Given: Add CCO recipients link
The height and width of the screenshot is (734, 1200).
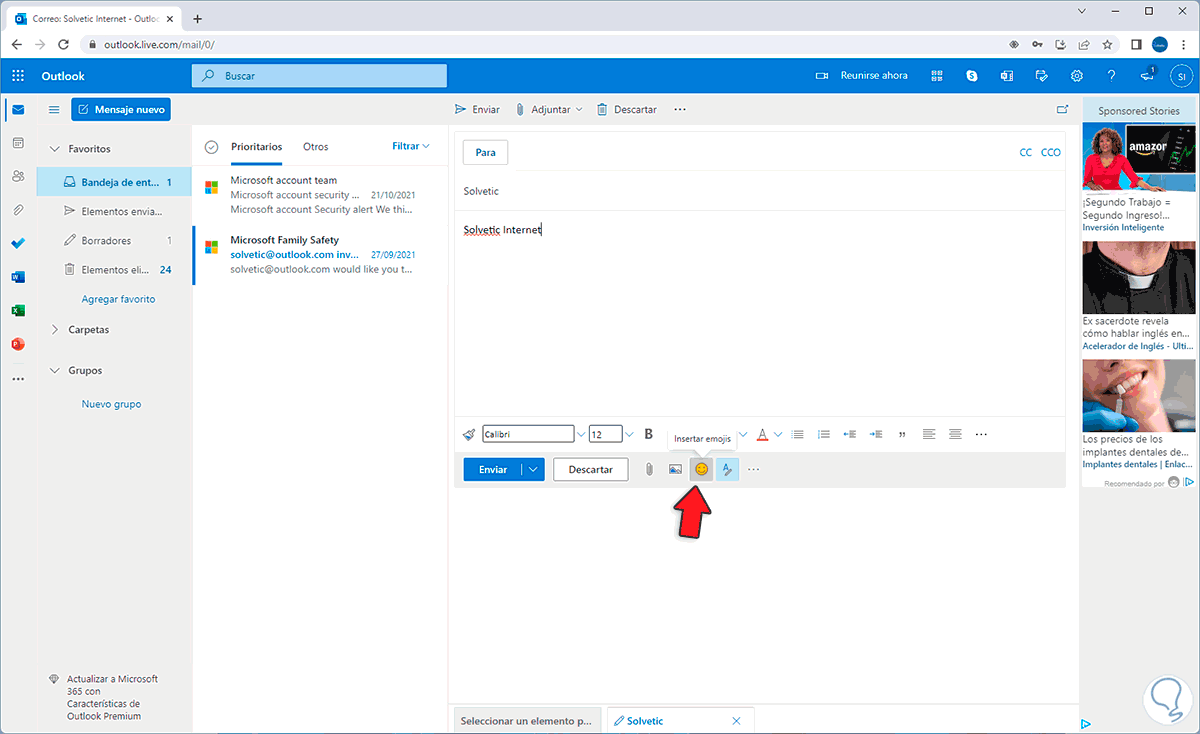Looking at the screenshot, I should pos(1051,153).
